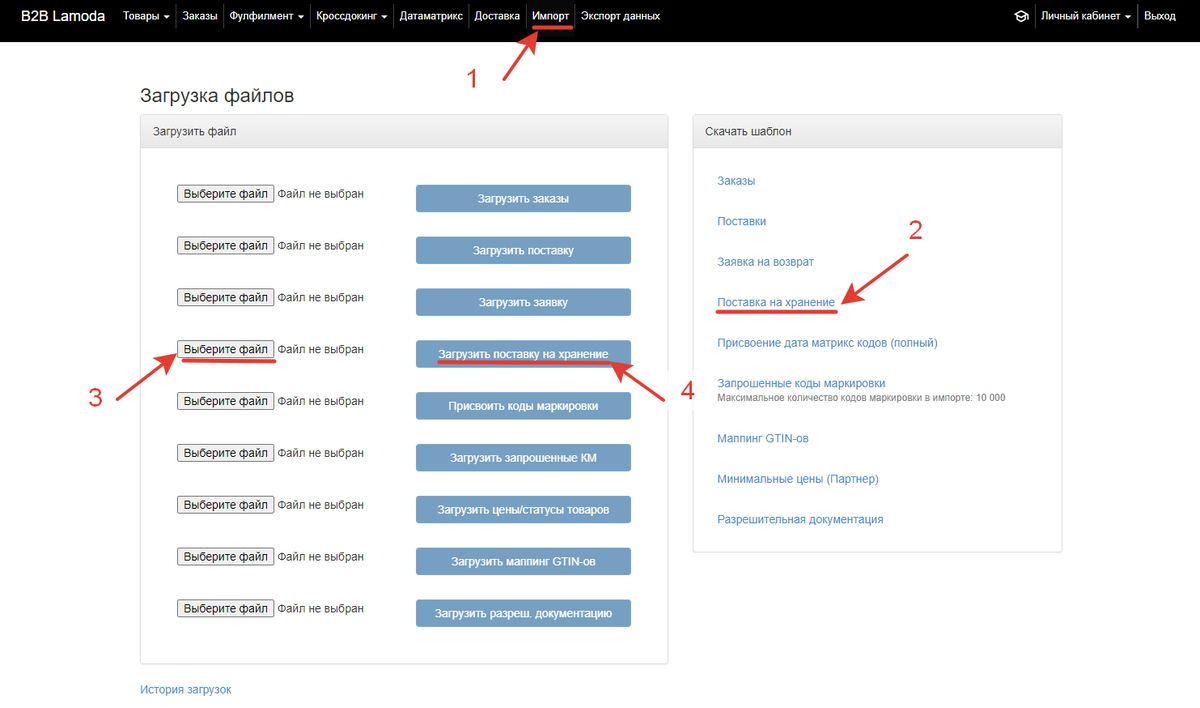
Task: Submit with Загрузить поставку на хранение button
Action: click(x=523, y=354)
